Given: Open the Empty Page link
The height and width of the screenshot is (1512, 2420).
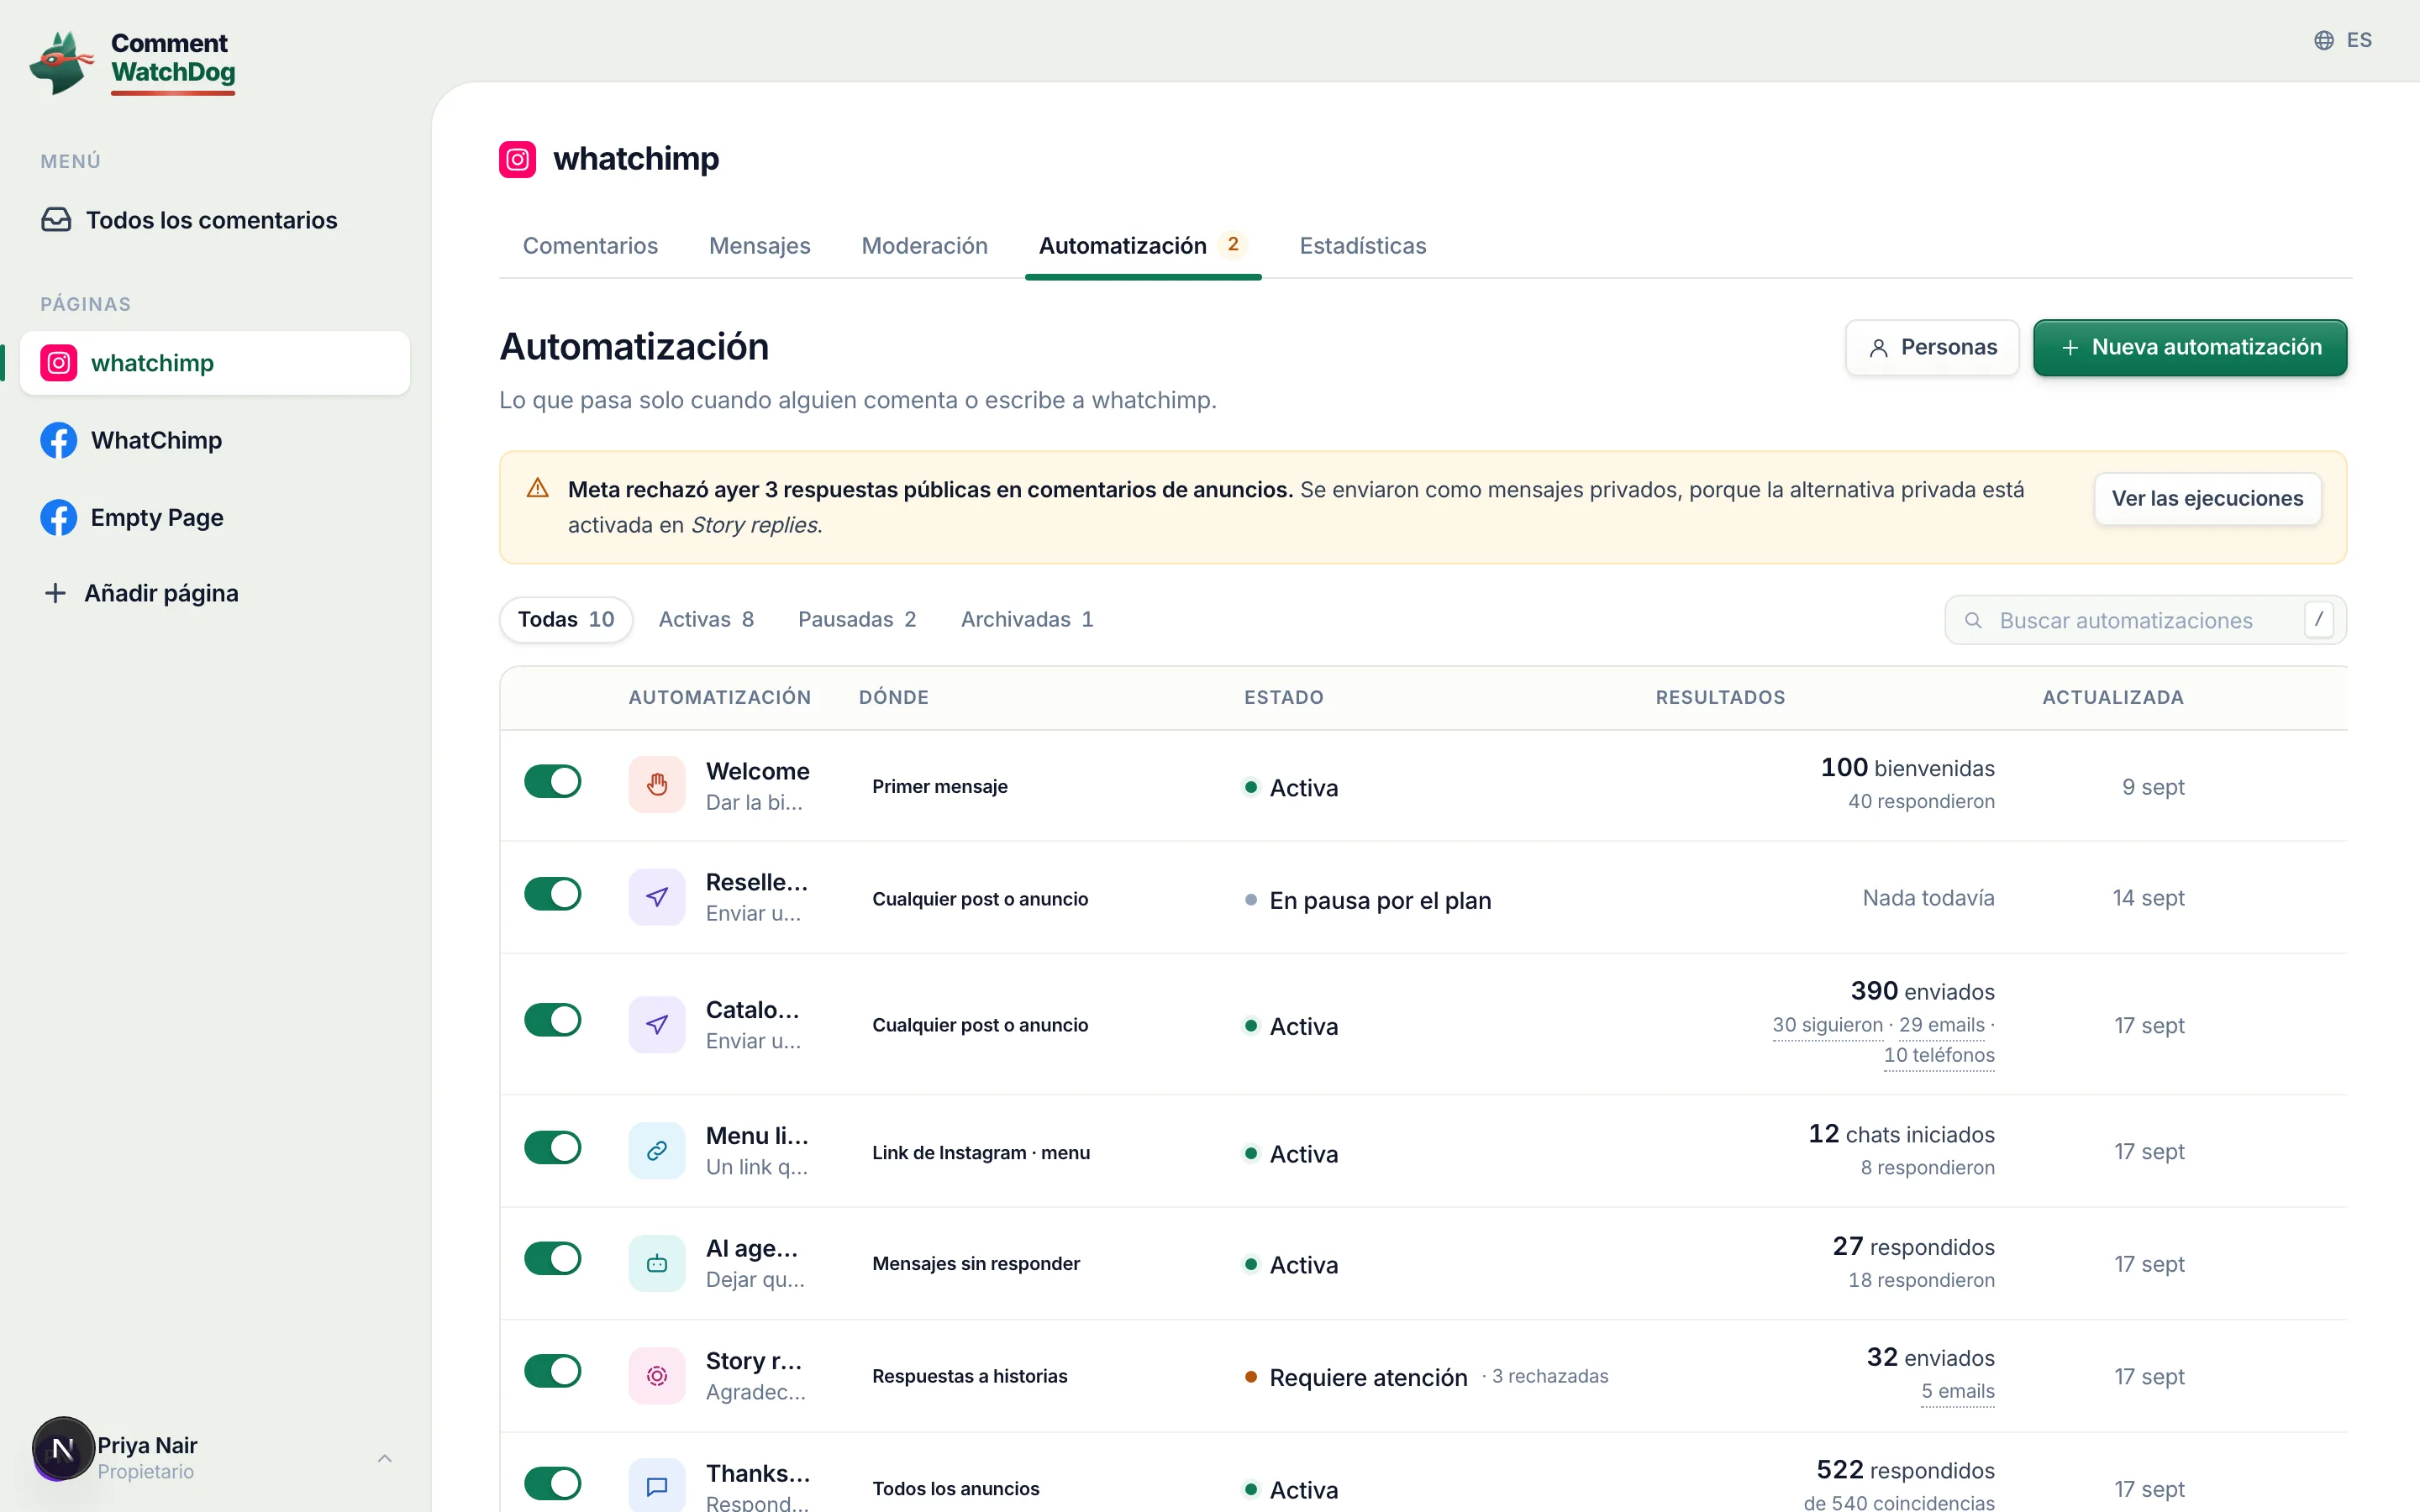Looking at the screenshot, I should (215, 517).
